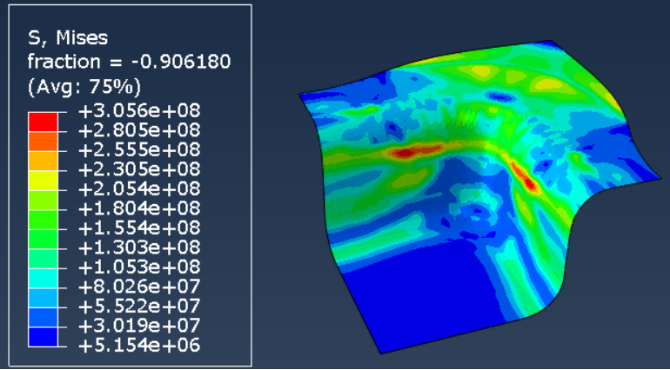Click the red legend color swatch

coord(43,122)
